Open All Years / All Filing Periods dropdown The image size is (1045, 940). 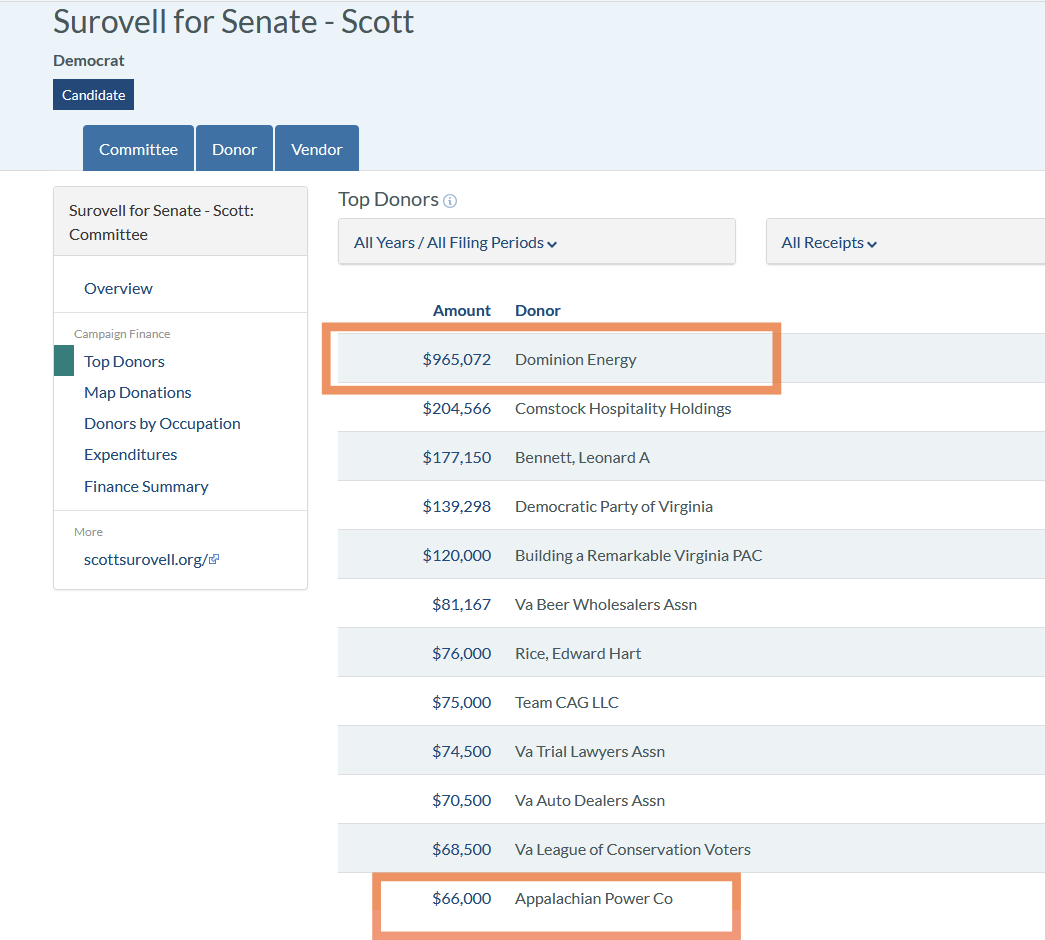pyautogui.click(x=536, y=242)
